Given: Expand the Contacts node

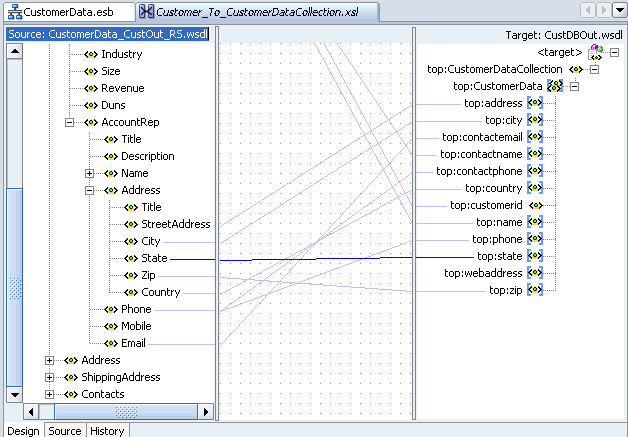Looking at the screenshot, I should pos(49,395).
